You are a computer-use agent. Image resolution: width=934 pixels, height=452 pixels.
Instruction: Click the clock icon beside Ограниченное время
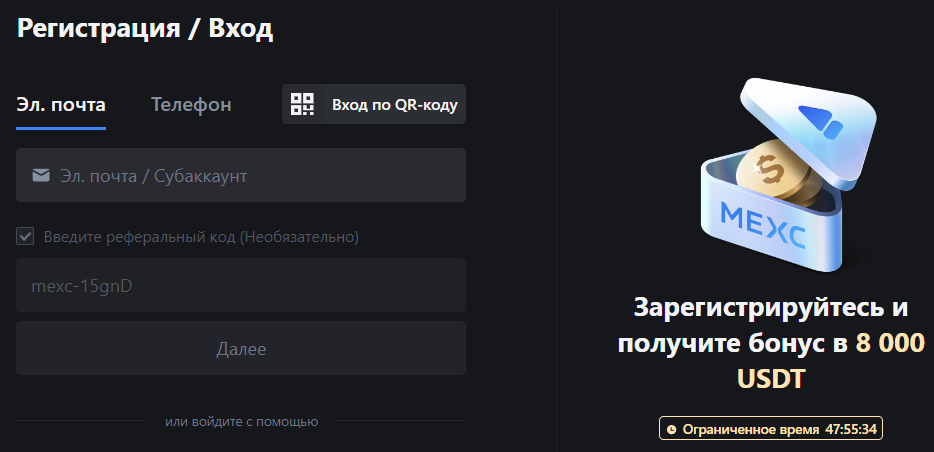tap(672, 429)
